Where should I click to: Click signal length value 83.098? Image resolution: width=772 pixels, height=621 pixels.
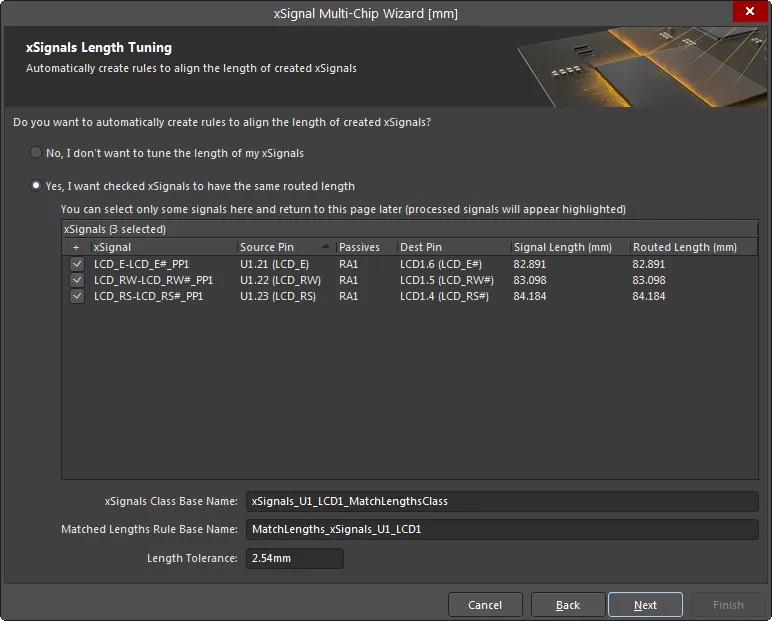(x=530, y=280)
